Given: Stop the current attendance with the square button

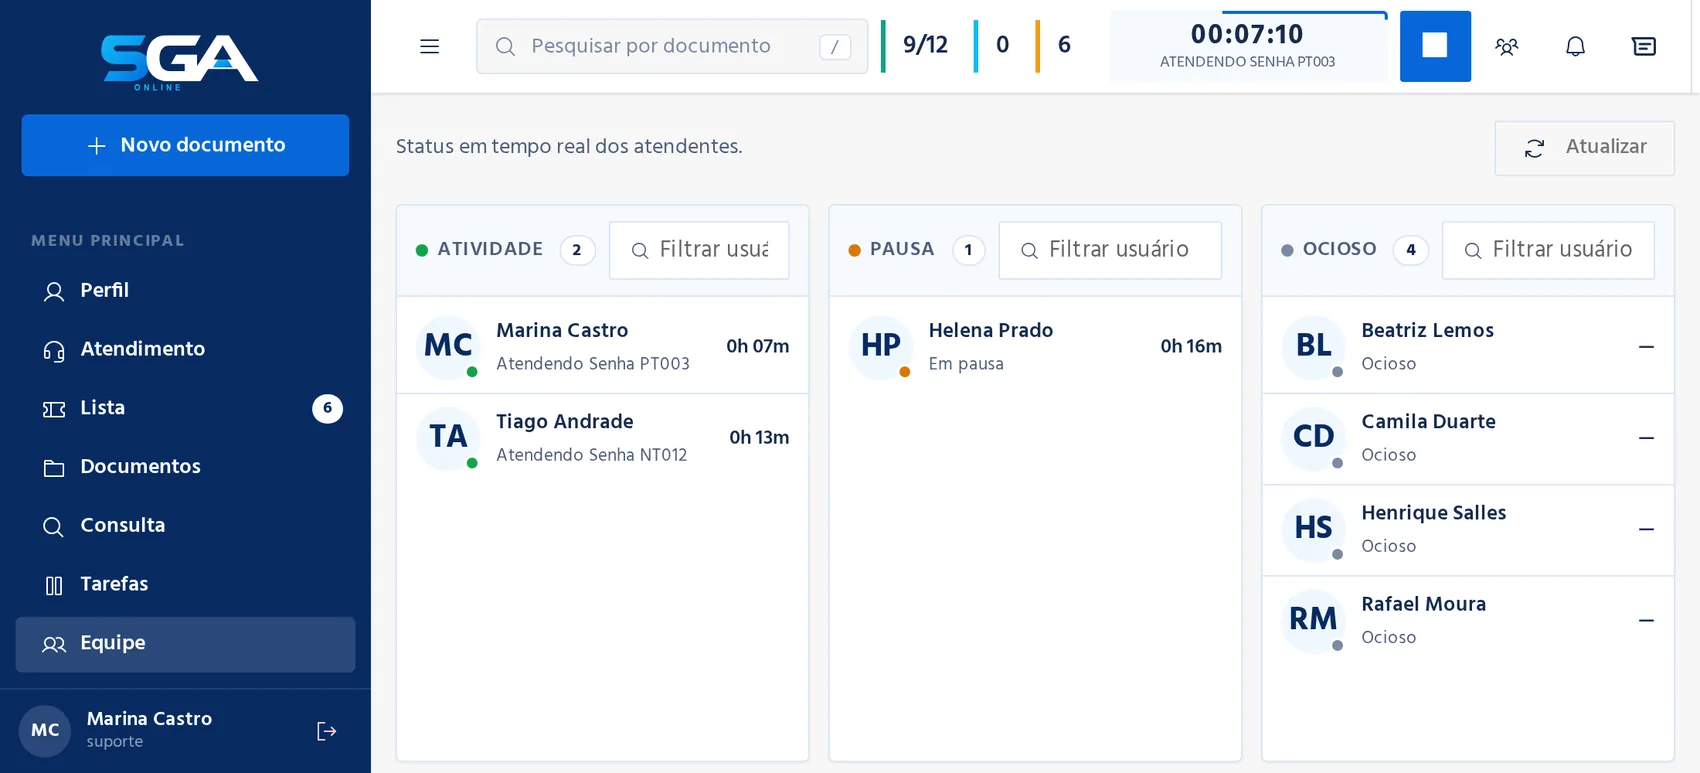Looking at the screenshot, I should pos(1435,46).
